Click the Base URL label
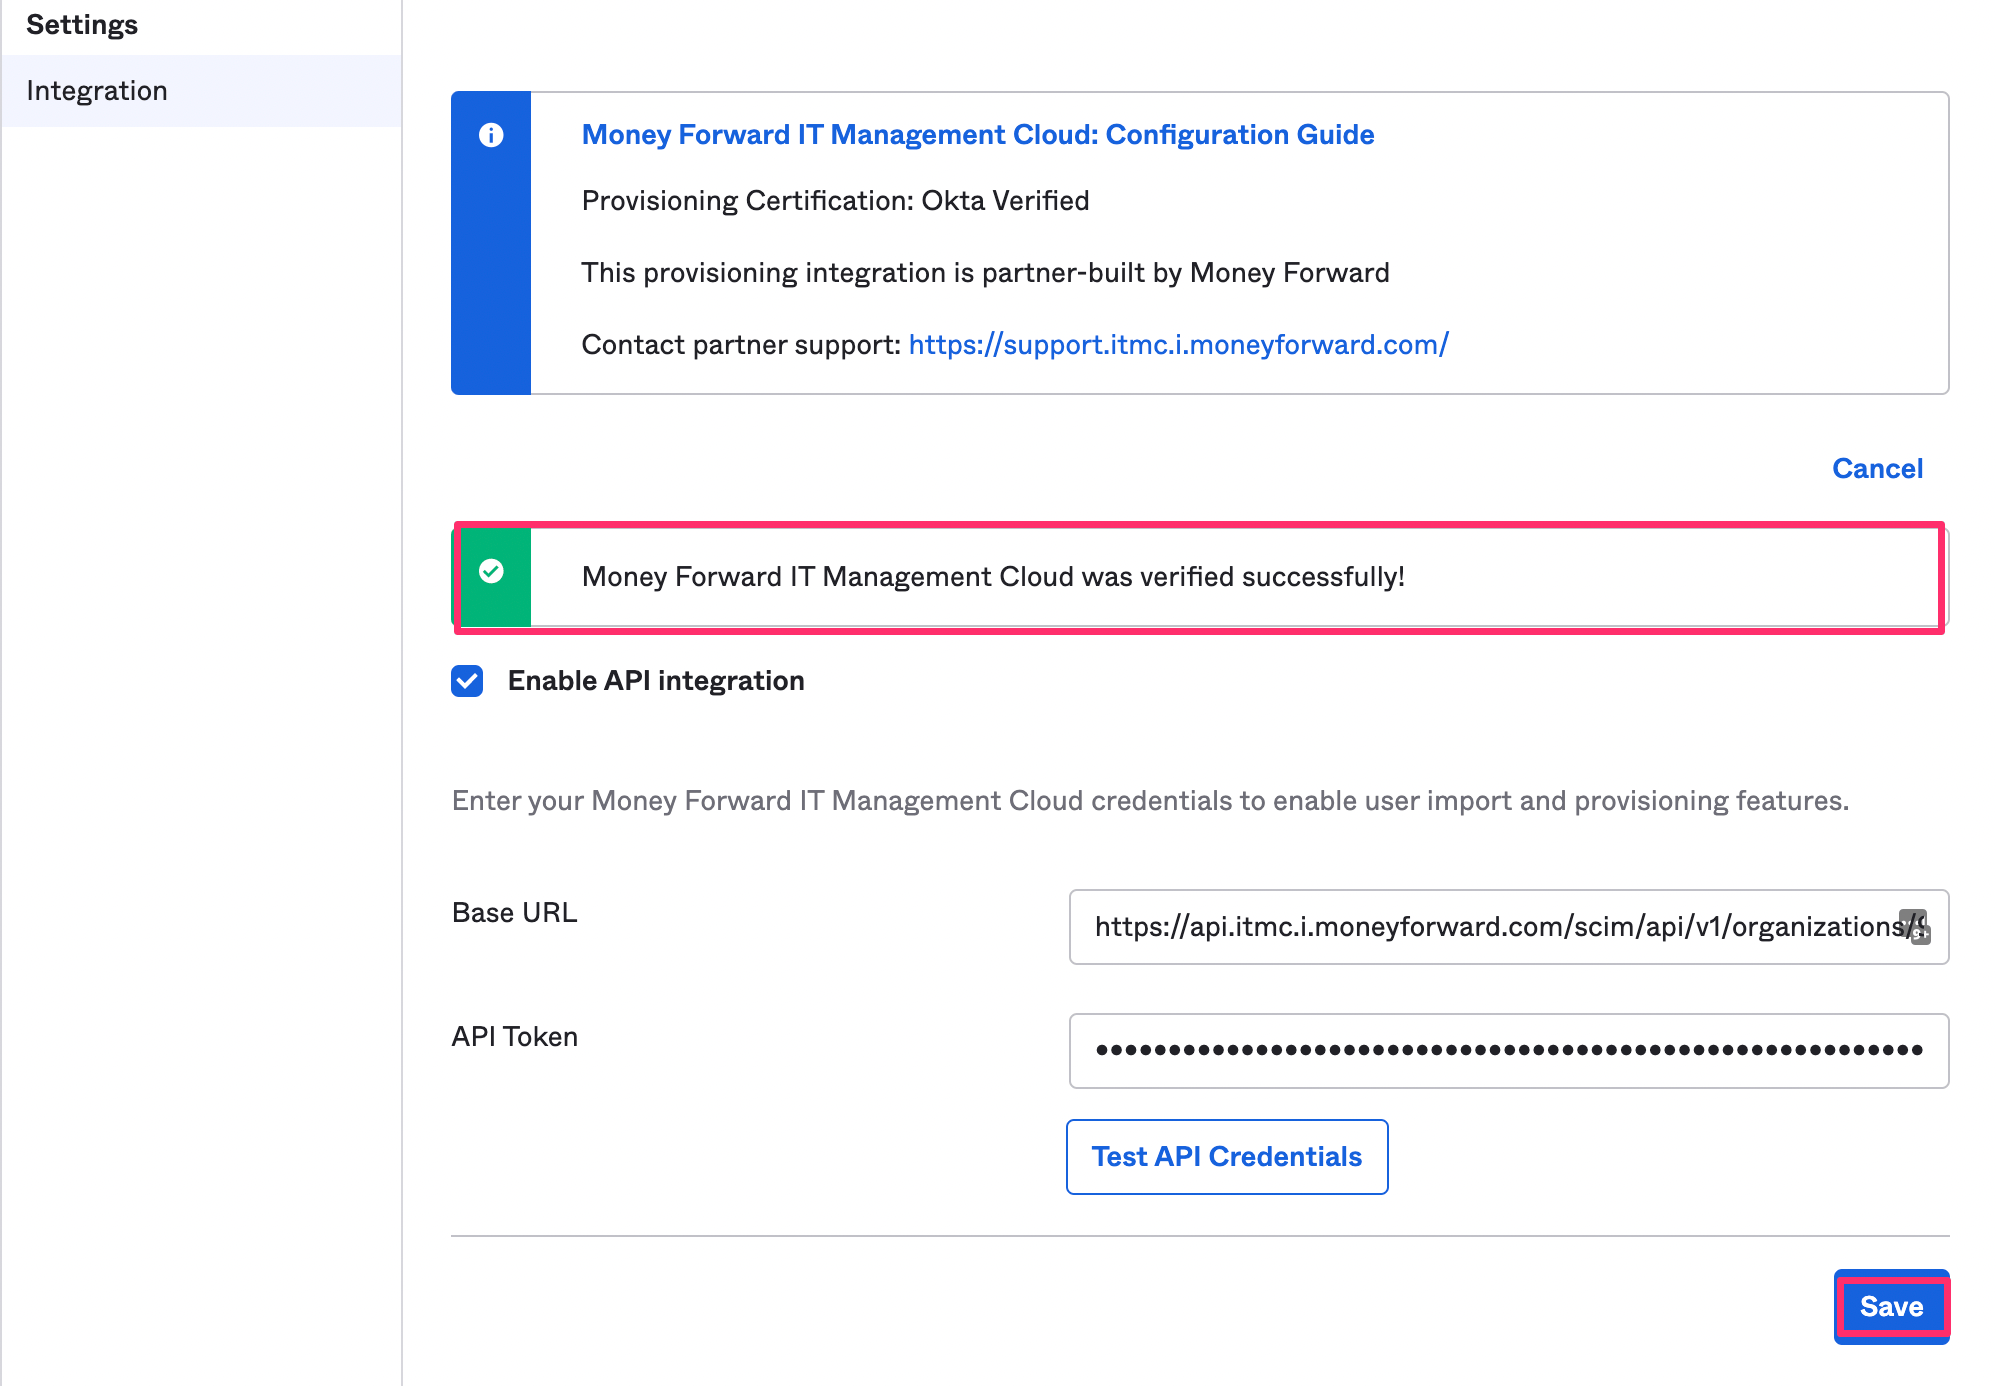The image size is (1996, 1386). (514, 913)
